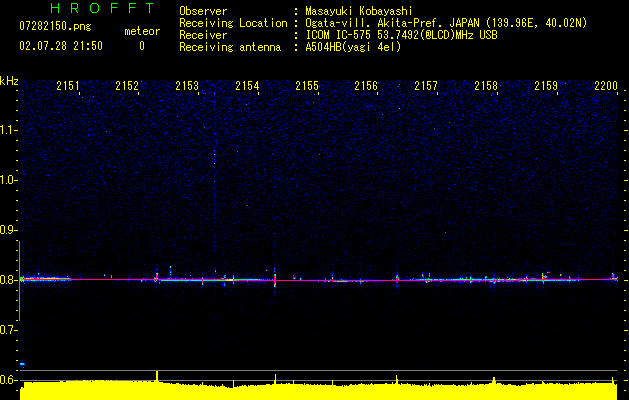Select the file name 07282150.png

tap(55, 27)
